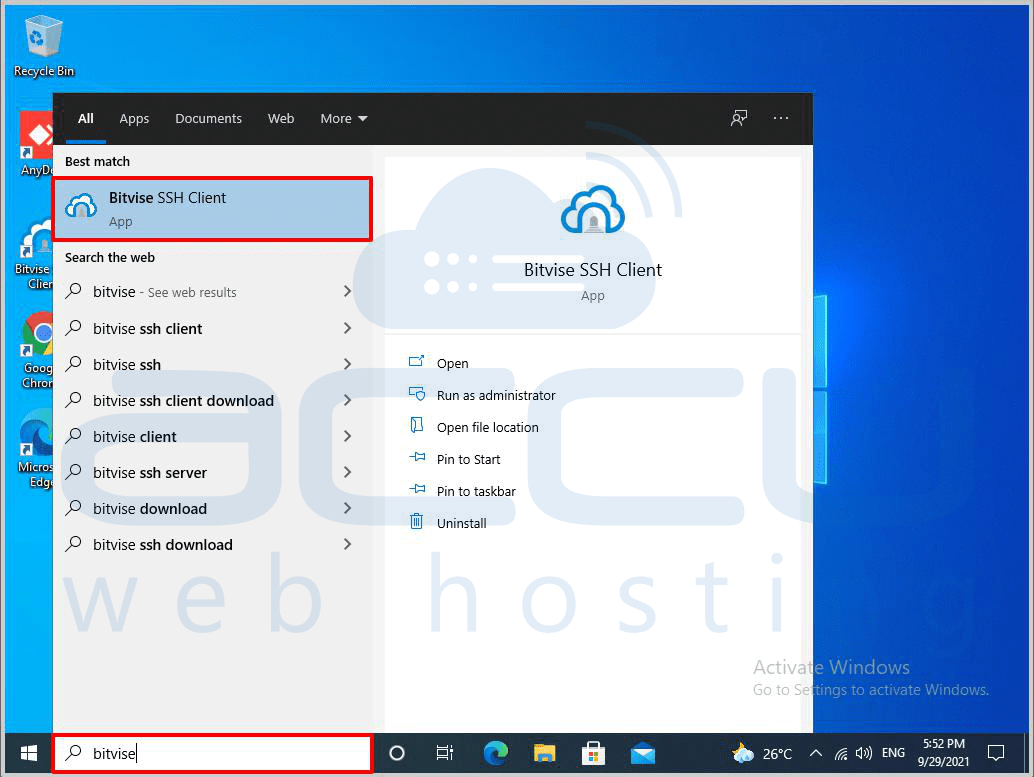This screenshot has width=1034, height=777.
Task: Expand arrow beside 'bitvise client'
Action: click(x=348, y=436)
